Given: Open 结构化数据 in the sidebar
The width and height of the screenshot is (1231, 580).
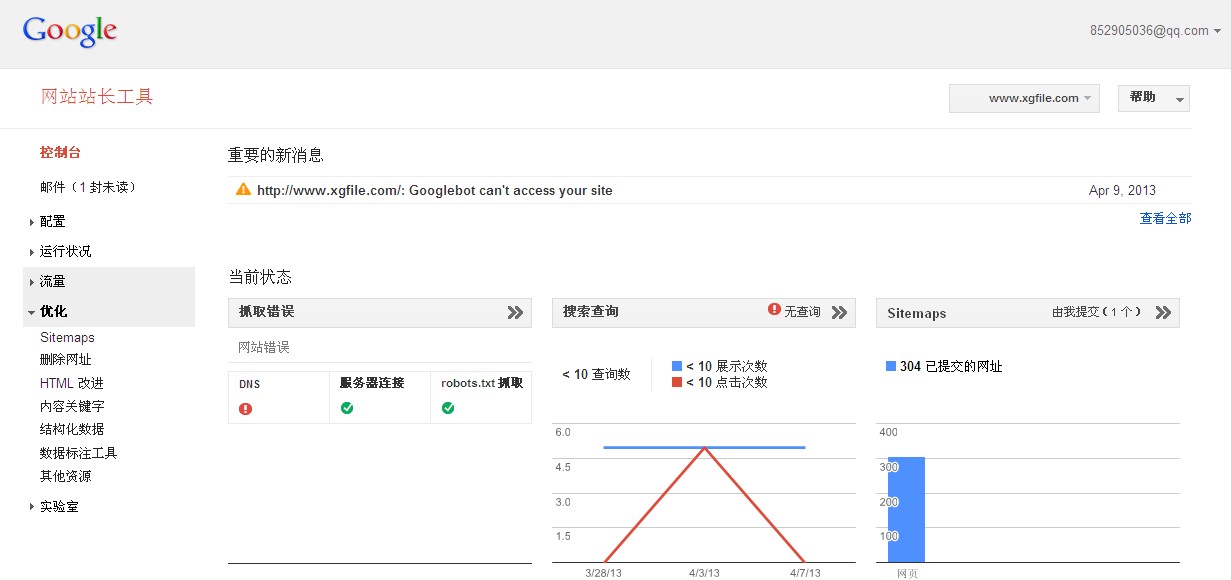Looking at the screenshot, I should [x=72, y=430].
